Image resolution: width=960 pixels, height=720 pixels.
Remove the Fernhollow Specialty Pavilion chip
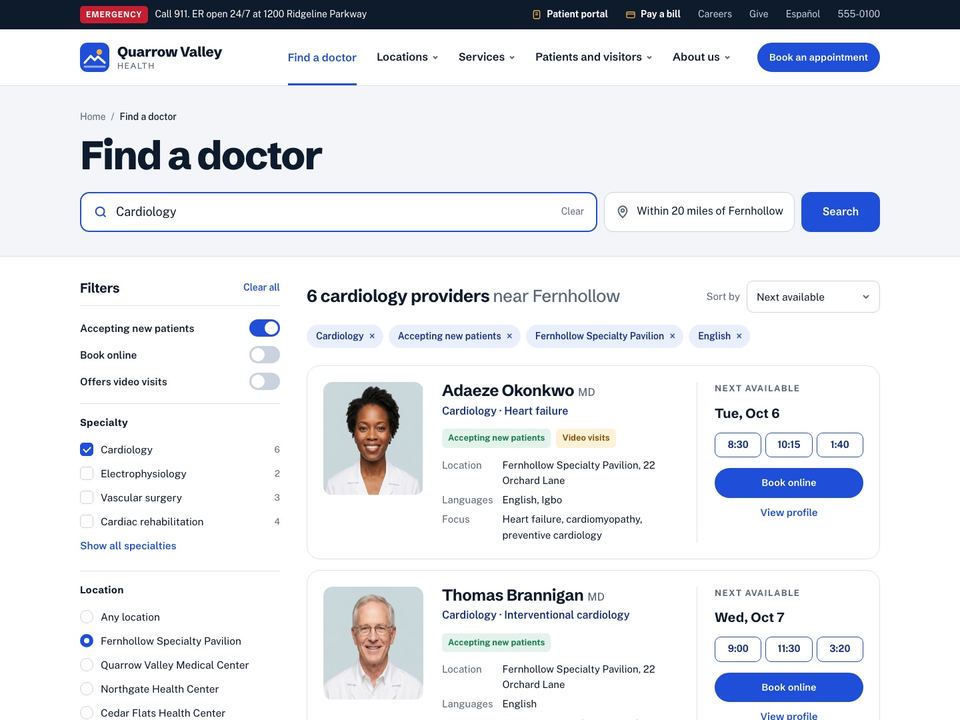672,336
